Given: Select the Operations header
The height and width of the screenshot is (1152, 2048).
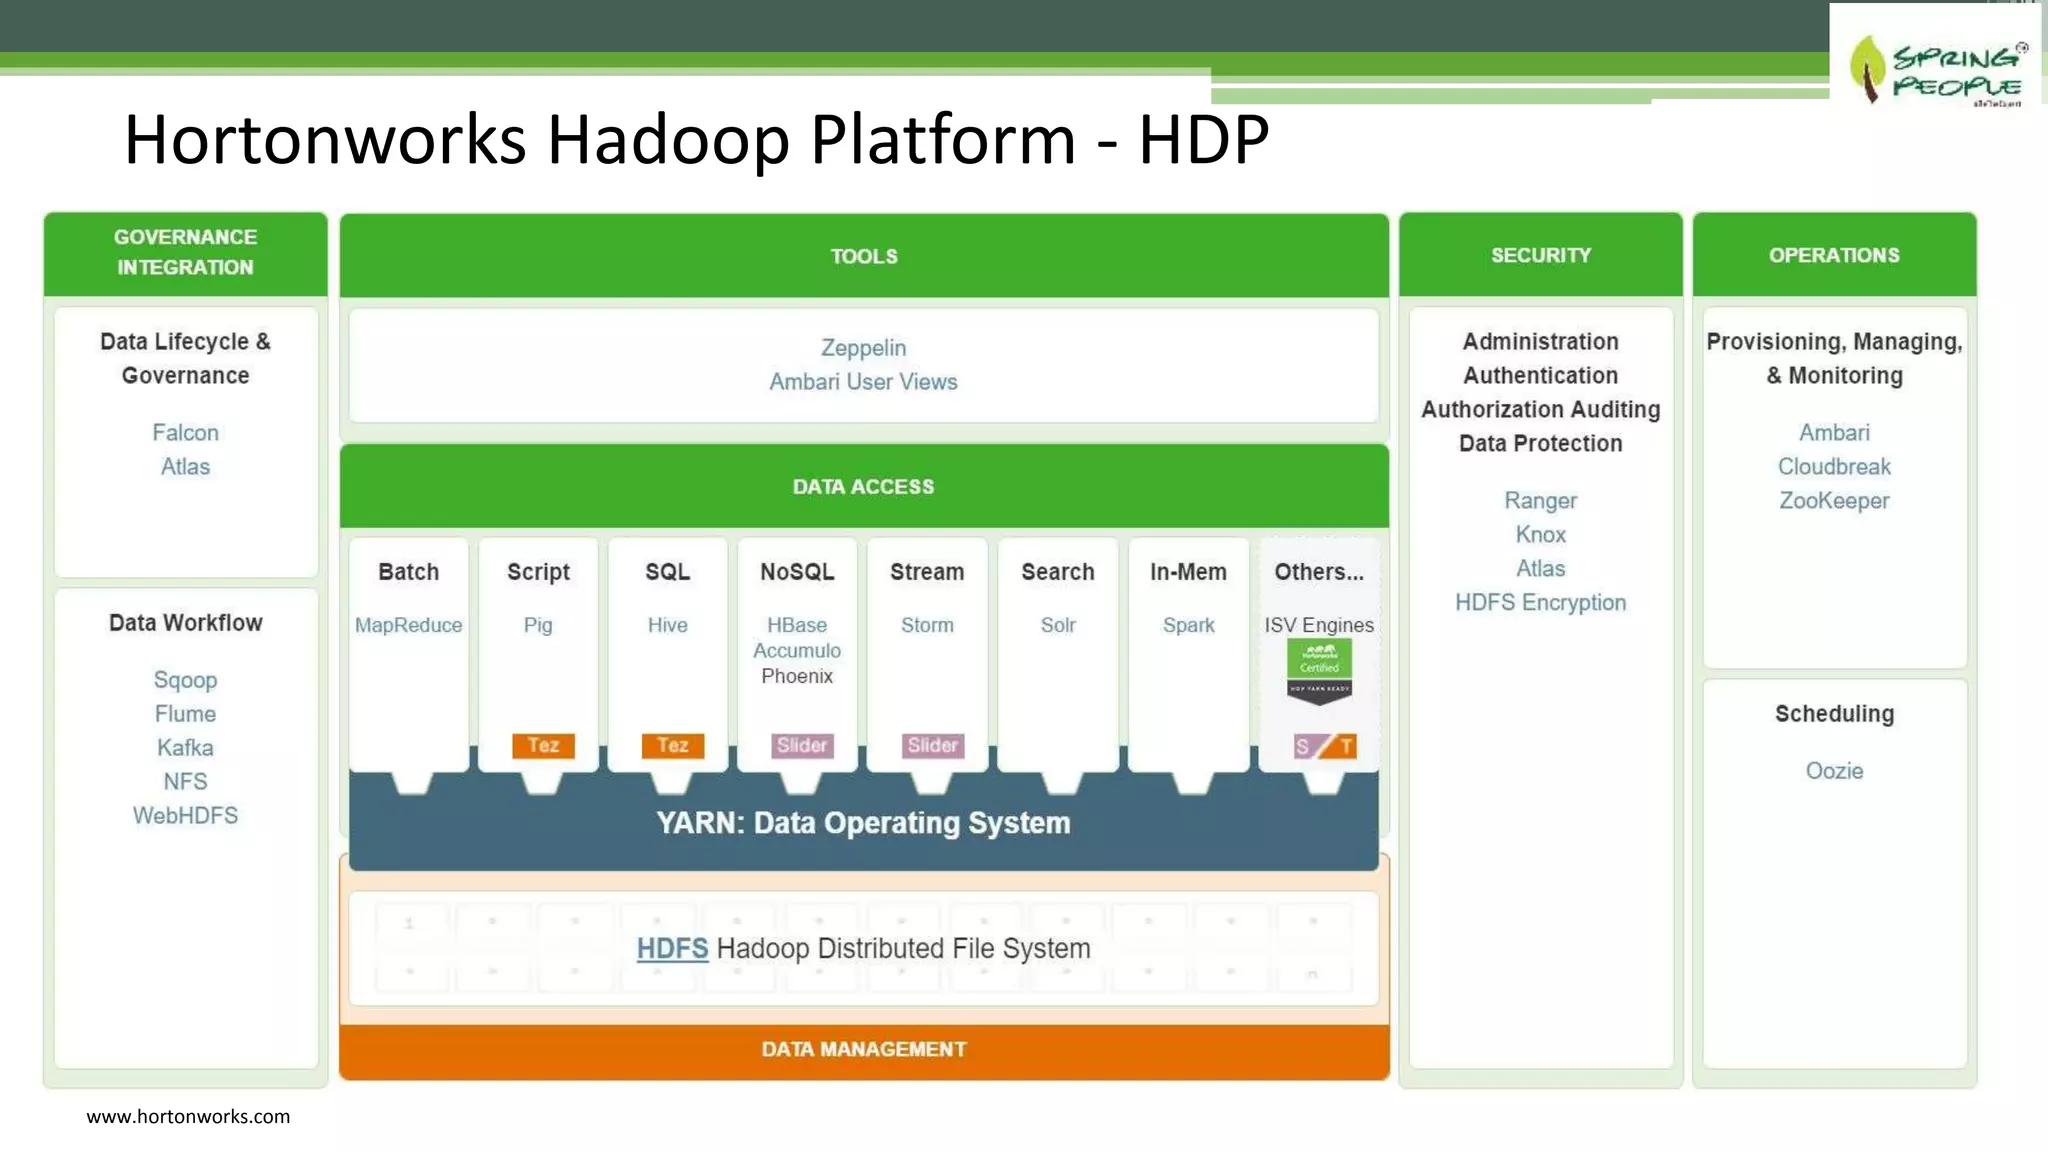Looking at the screenshot, I should [1834, 254].
